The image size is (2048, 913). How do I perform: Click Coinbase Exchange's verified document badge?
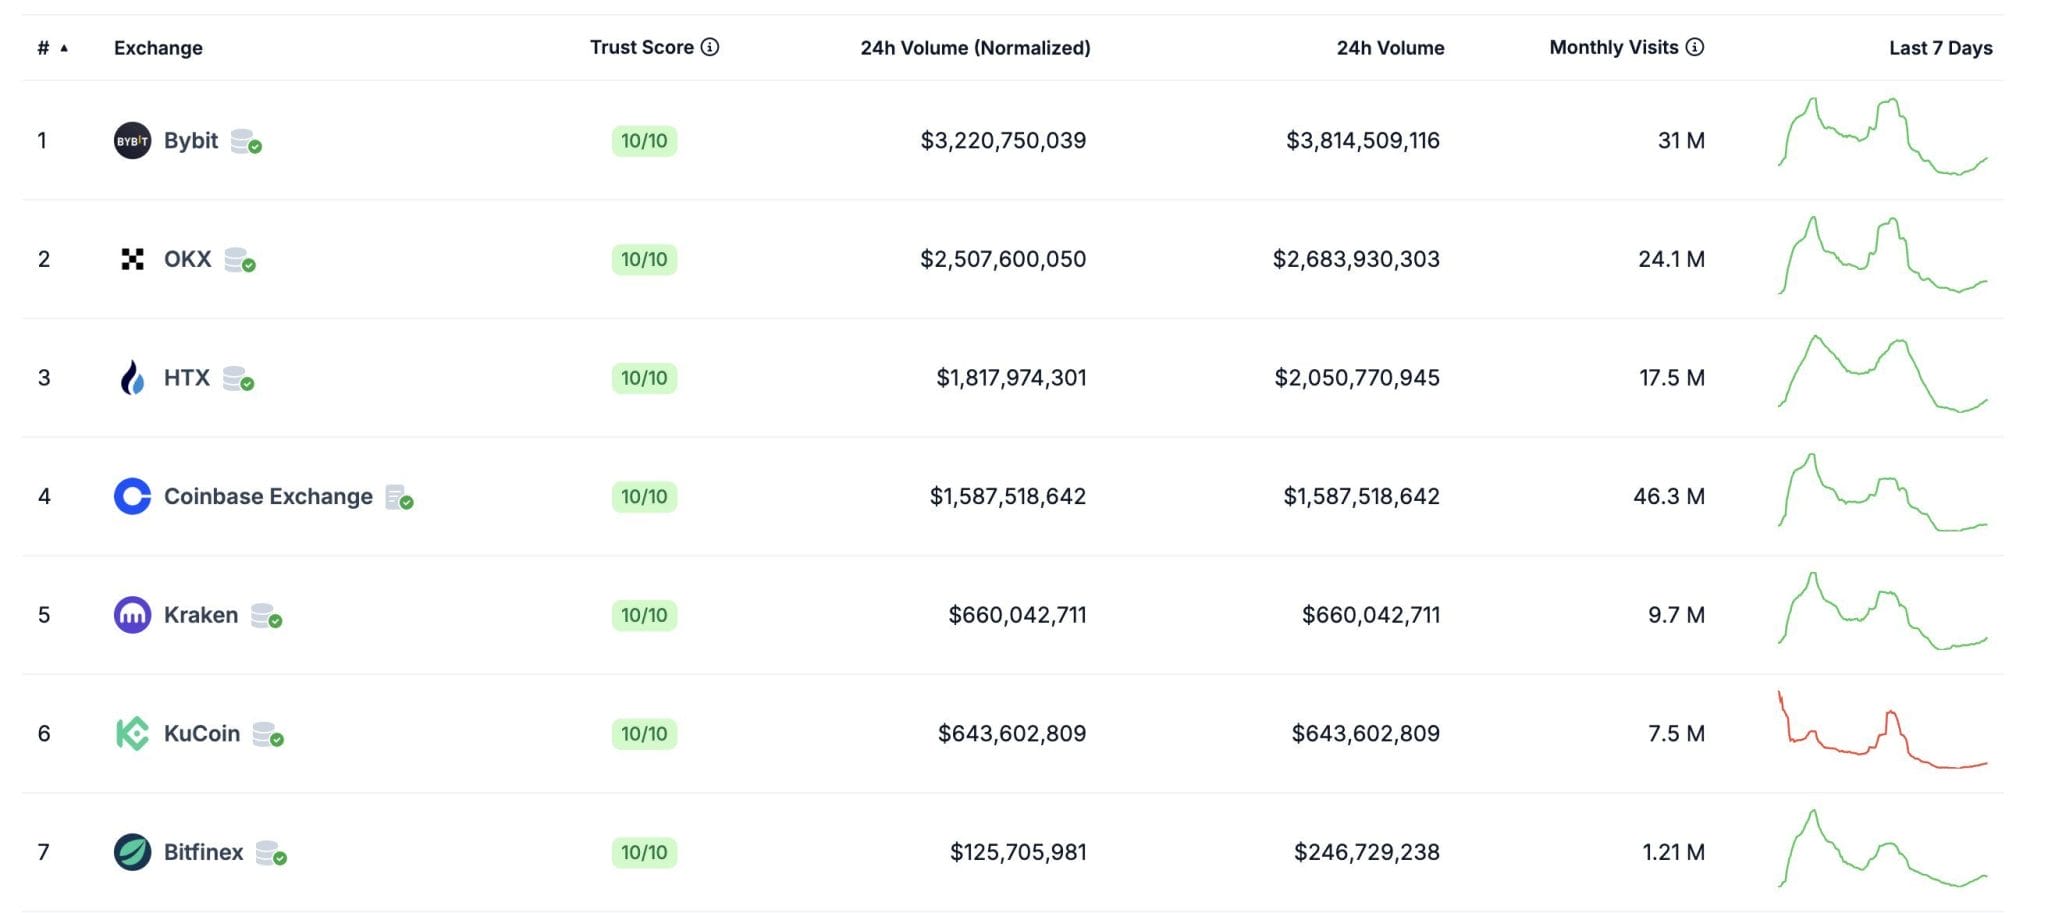(399, 498)
